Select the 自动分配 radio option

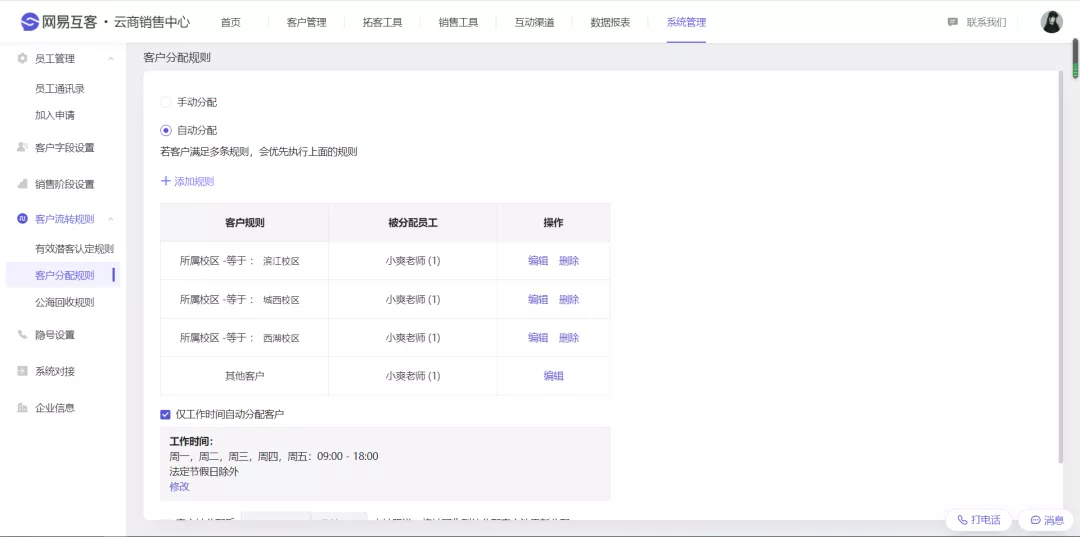coord(165,130)
